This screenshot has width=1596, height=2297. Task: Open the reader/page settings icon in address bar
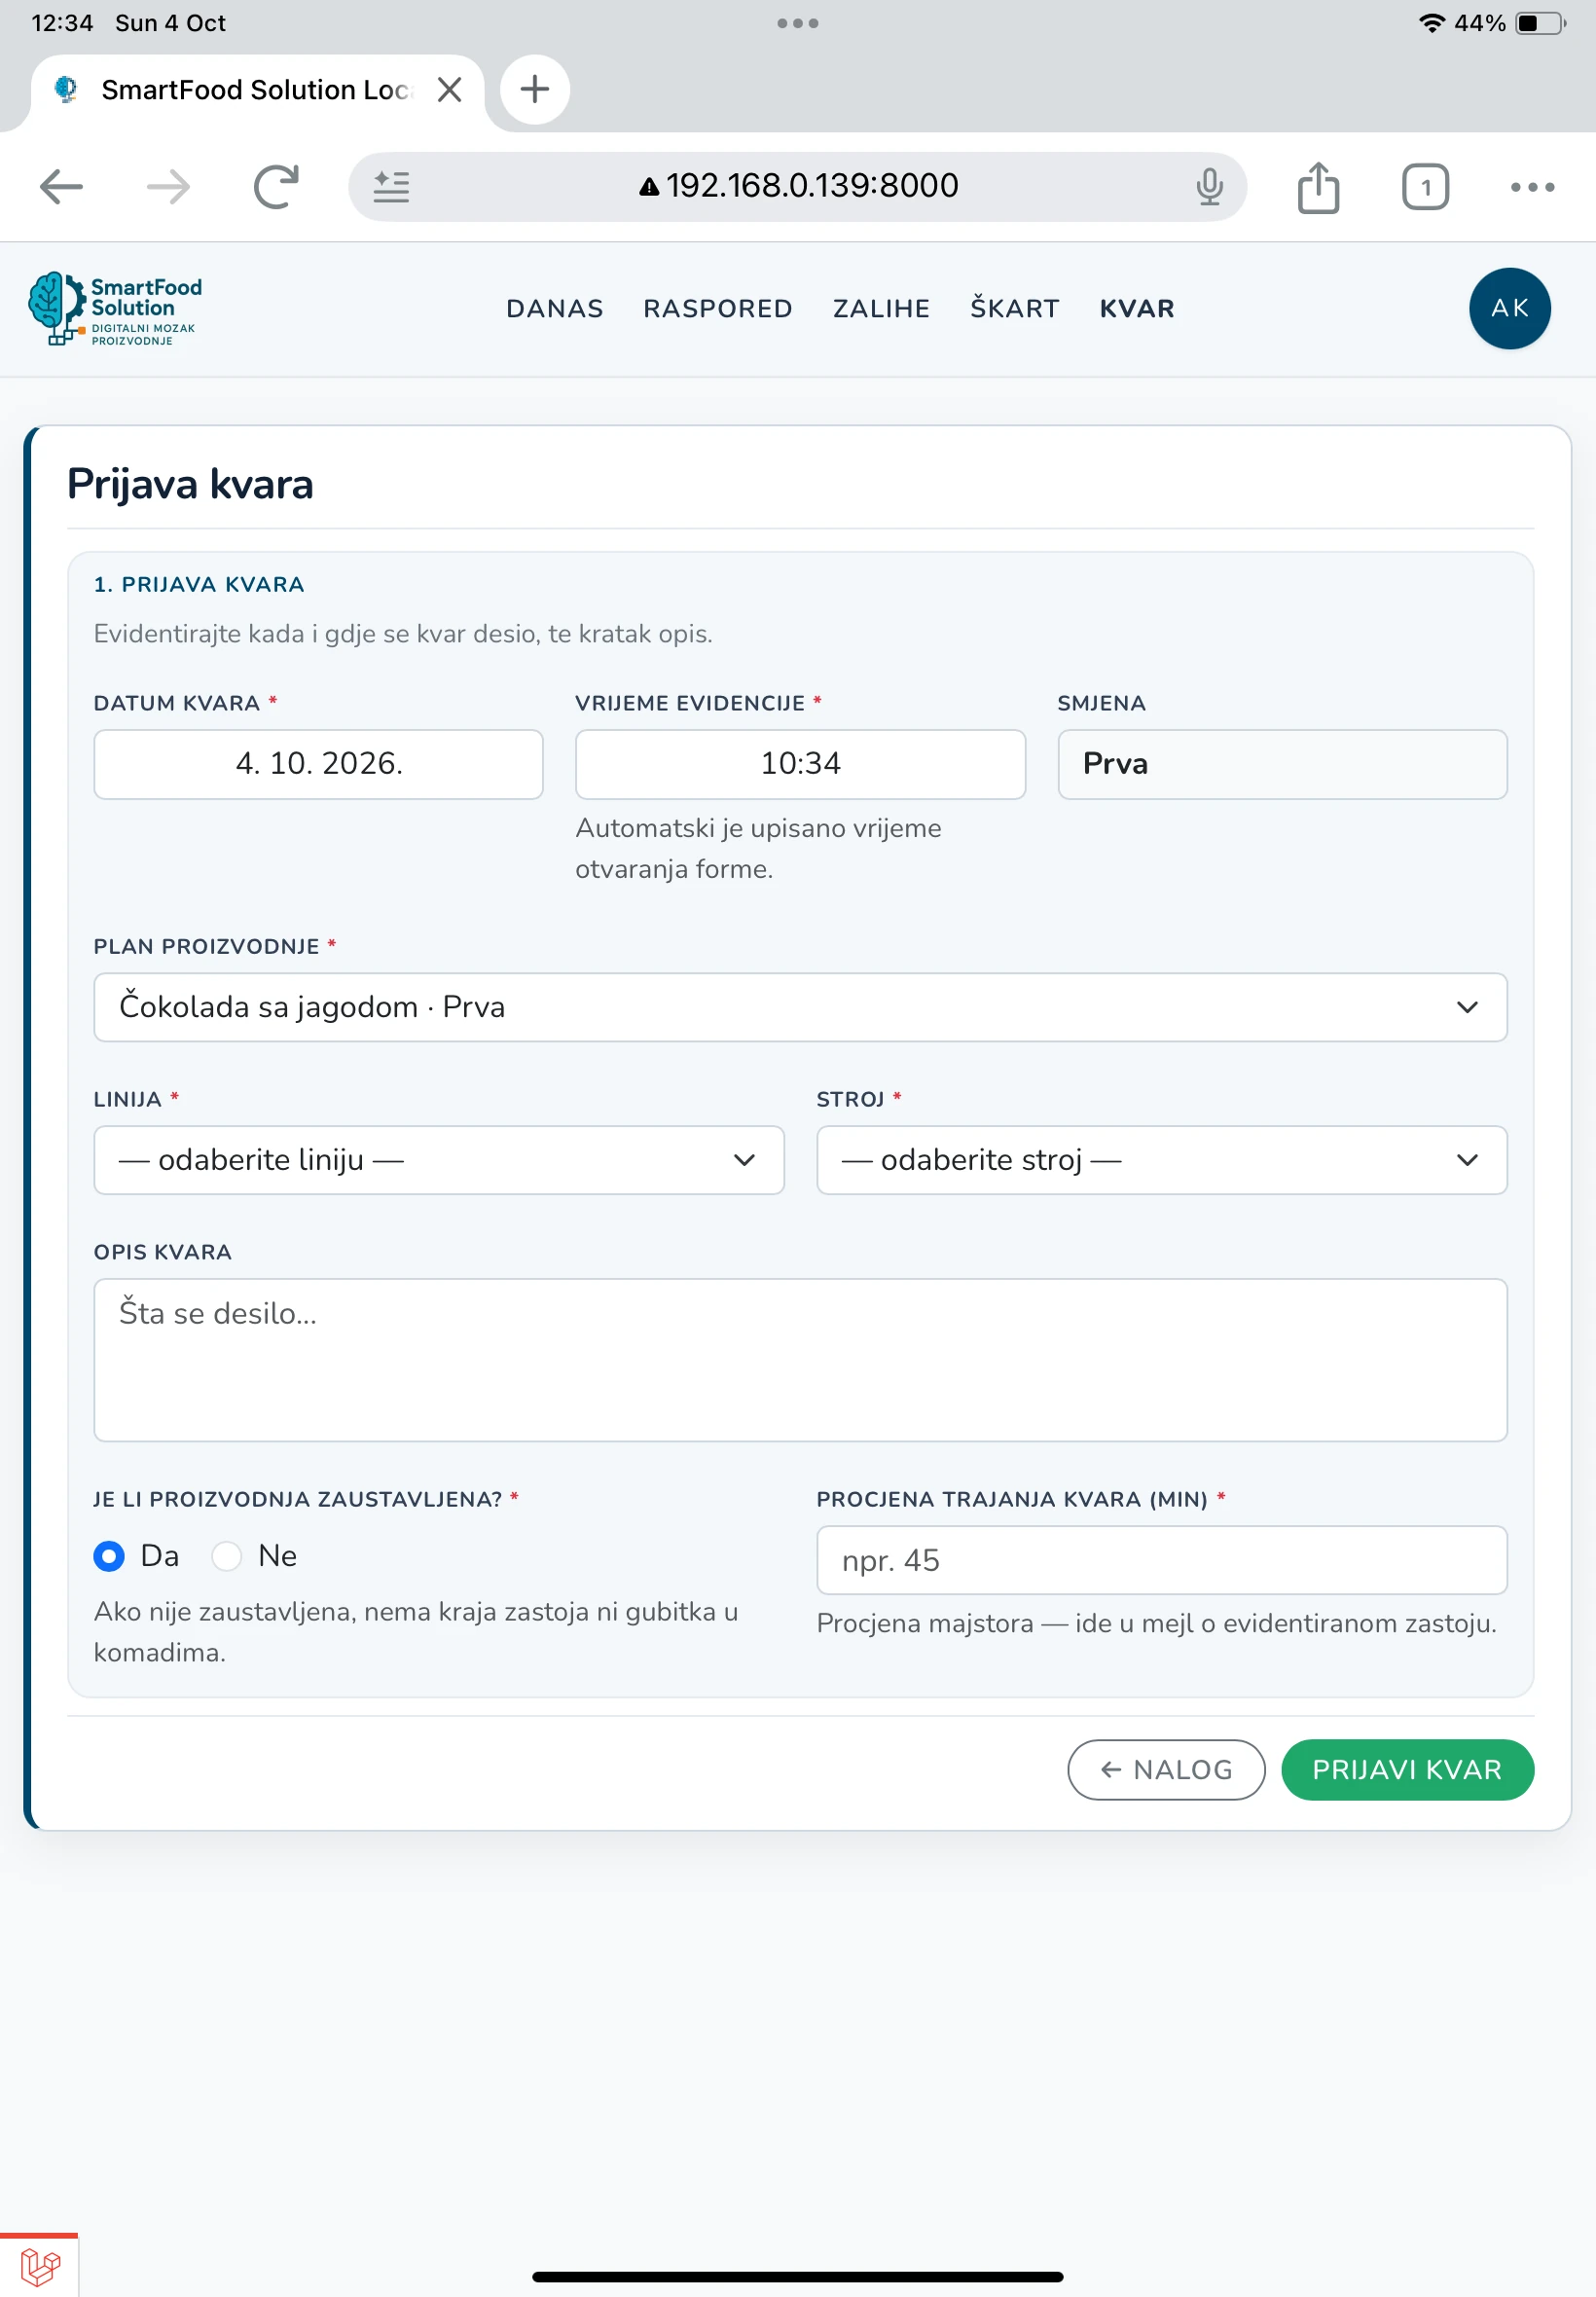[x=391, y=186]
